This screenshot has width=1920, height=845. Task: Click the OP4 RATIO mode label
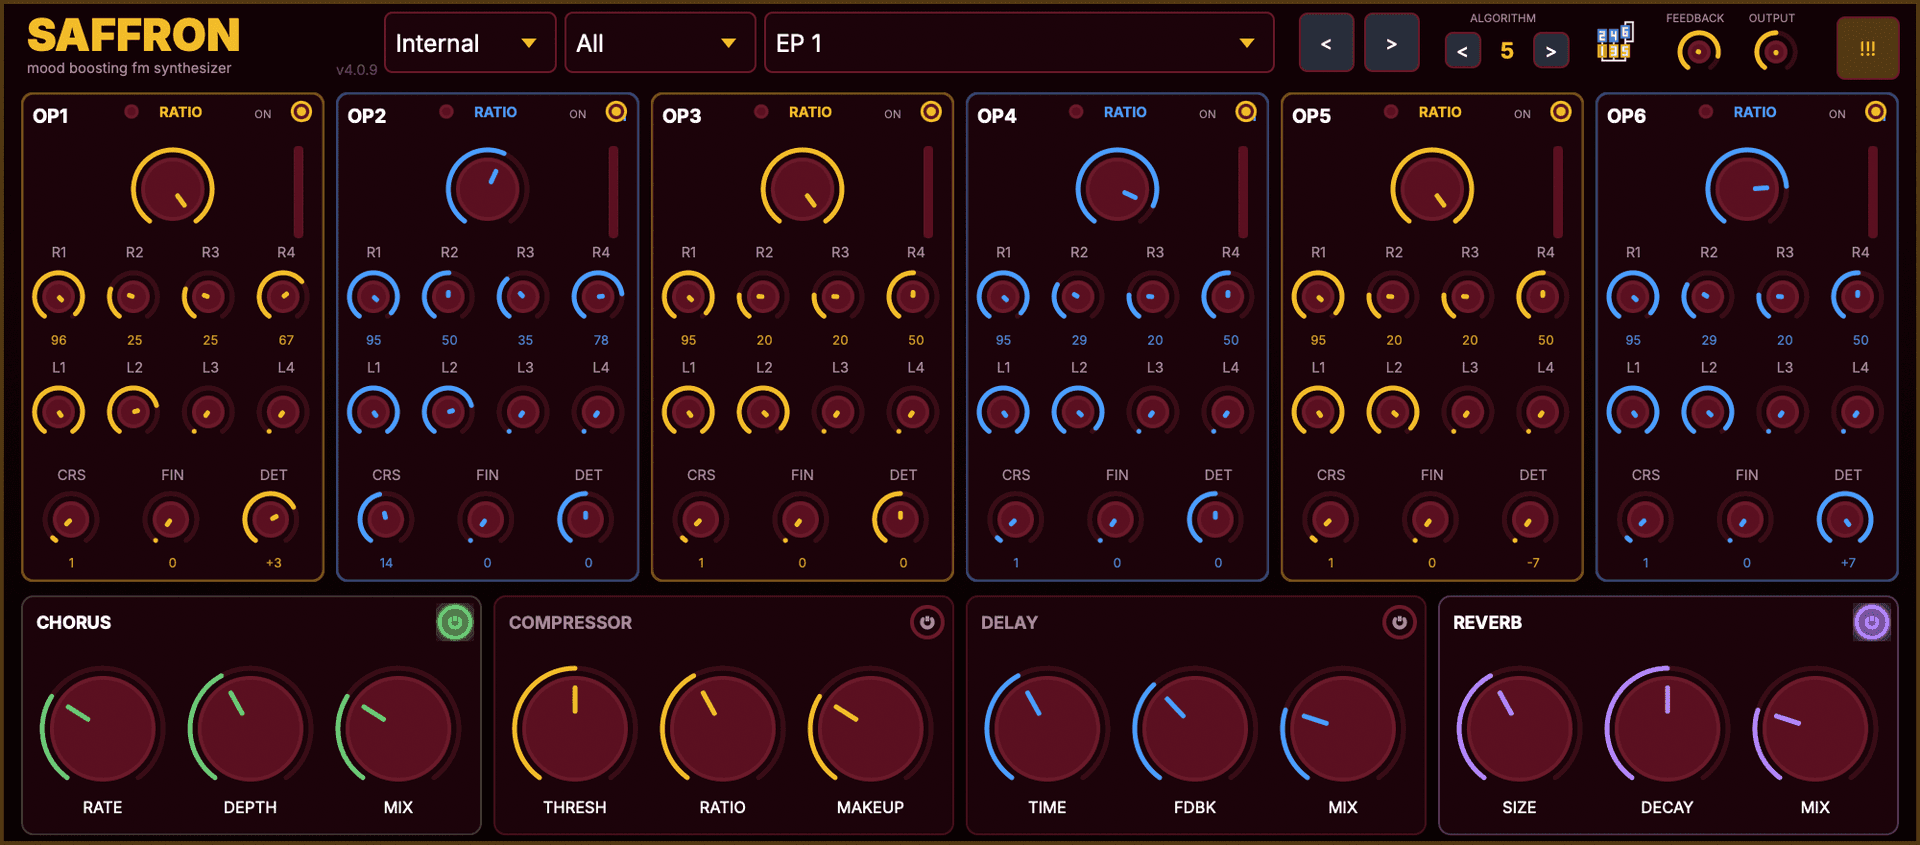(x=1125, y=112)
